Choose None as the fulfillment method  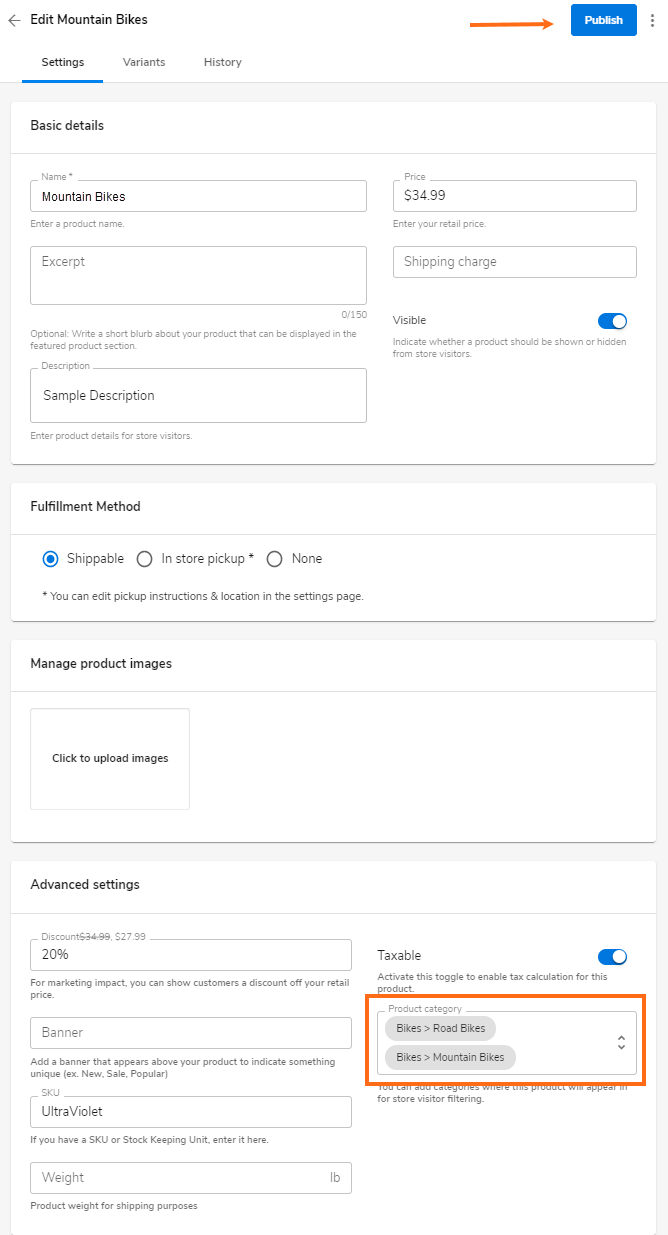[275, 558]
